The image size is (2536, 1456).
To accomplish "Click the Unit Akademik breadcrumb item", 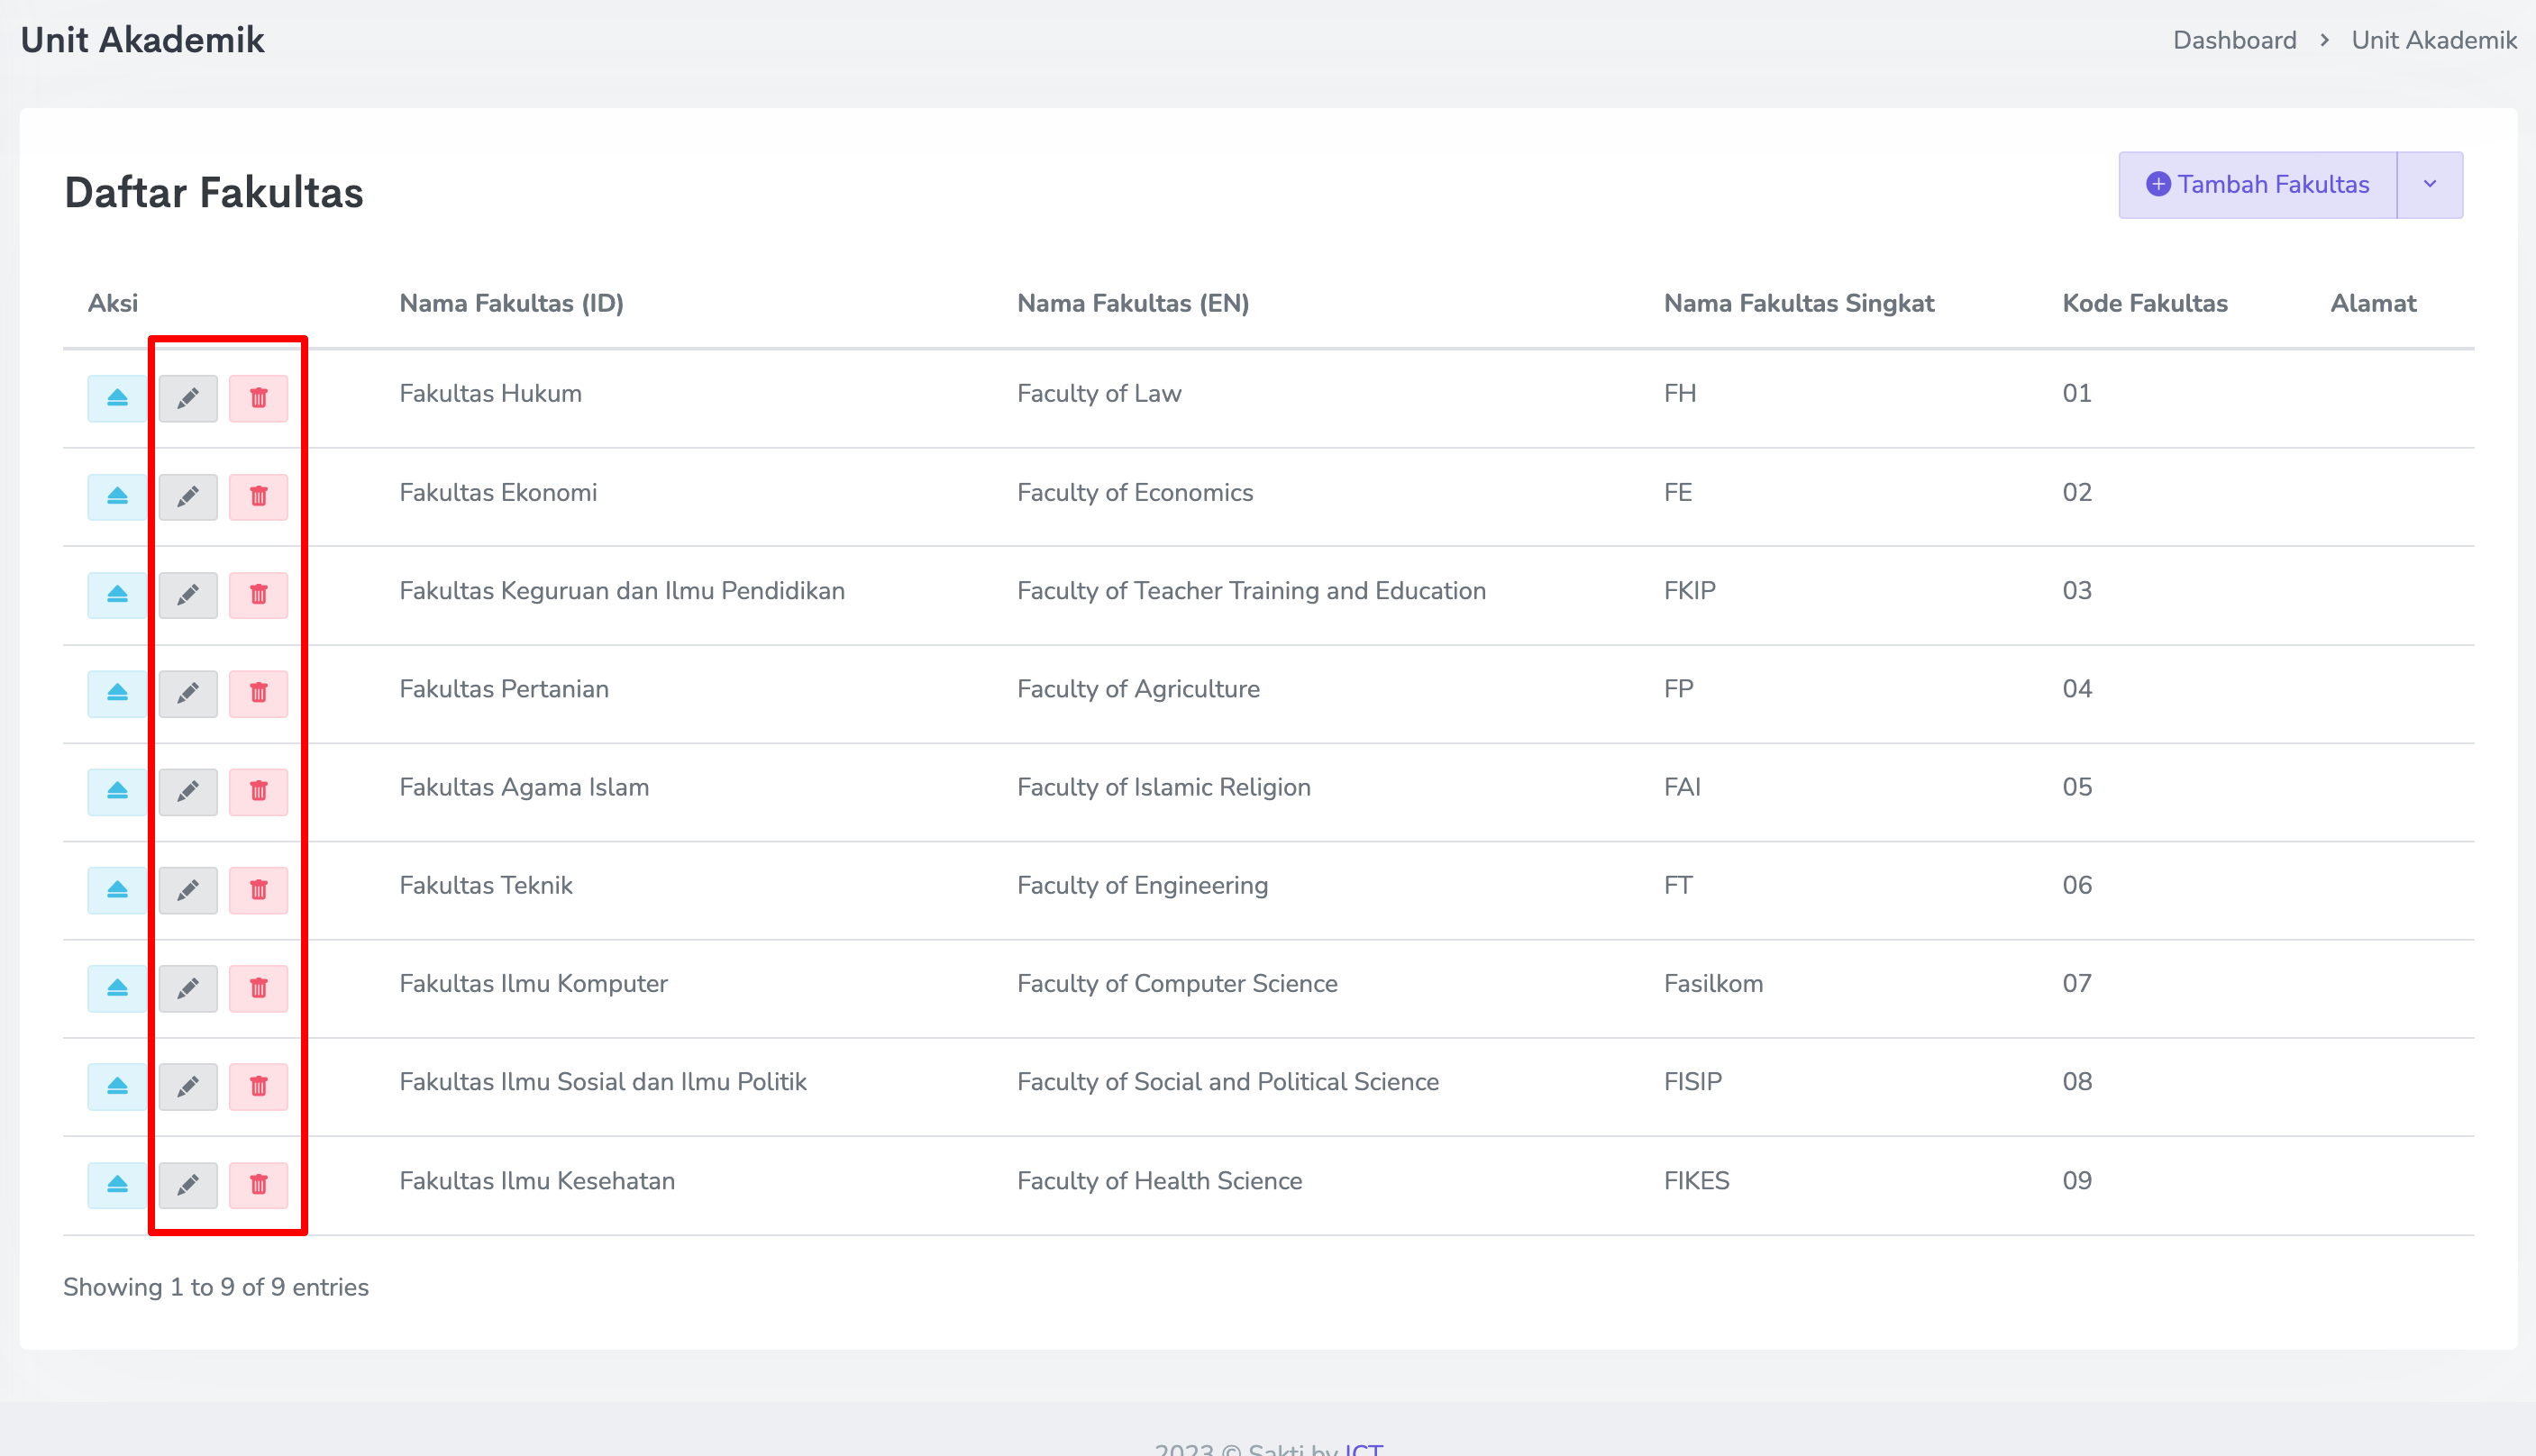I will 2433,40.
